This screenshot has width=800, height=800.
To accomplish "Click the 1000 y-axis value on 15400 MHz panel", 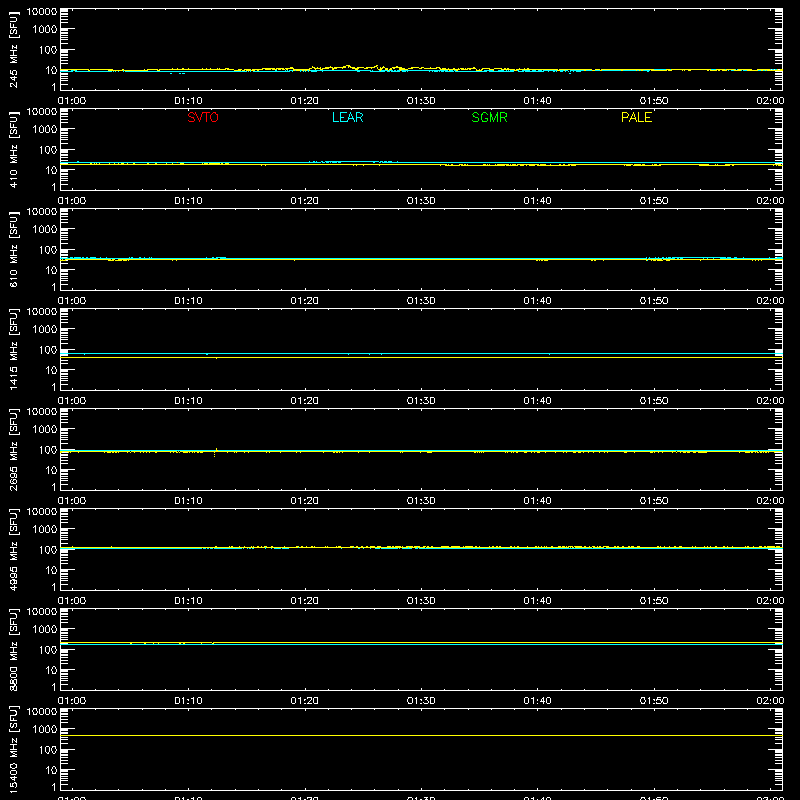I will point(45,729).
